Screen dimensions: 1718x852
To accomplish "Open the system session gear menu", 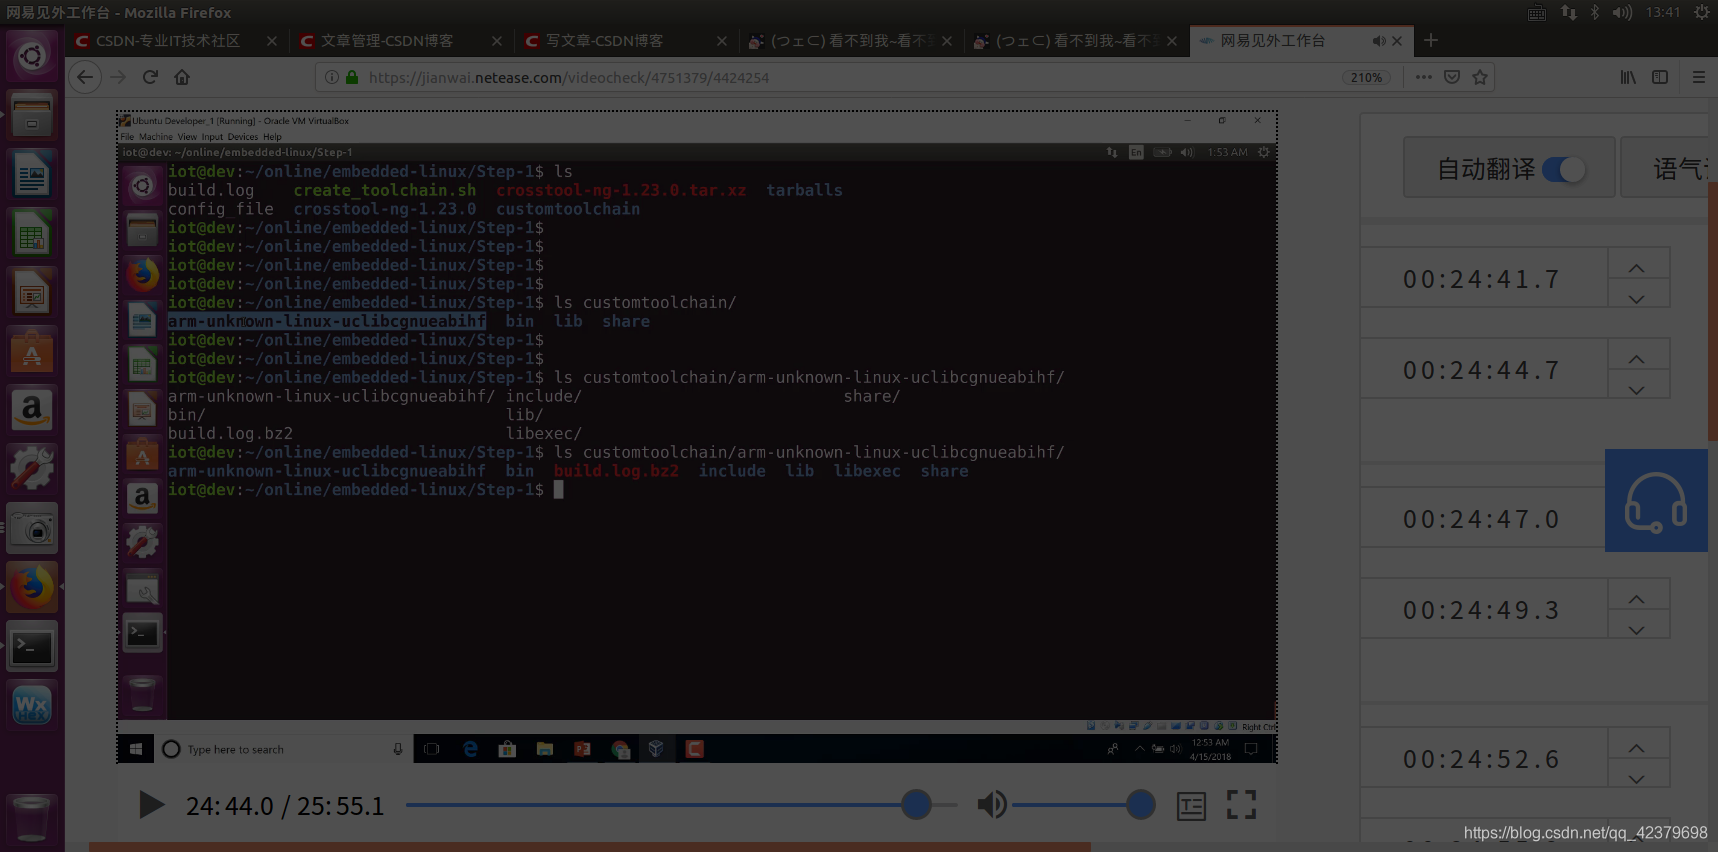I will click(1702, 12).
